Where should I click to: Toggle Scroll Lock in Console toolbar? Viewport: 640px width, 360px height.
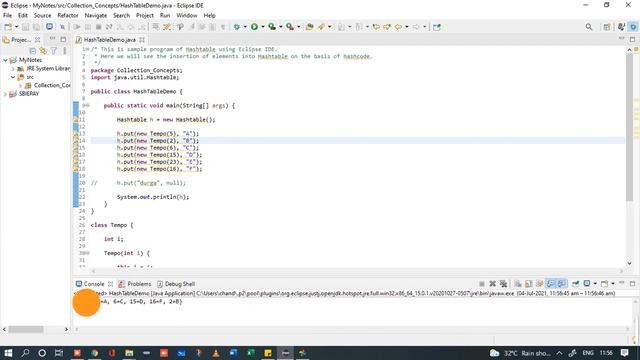(x=529, y=284)
